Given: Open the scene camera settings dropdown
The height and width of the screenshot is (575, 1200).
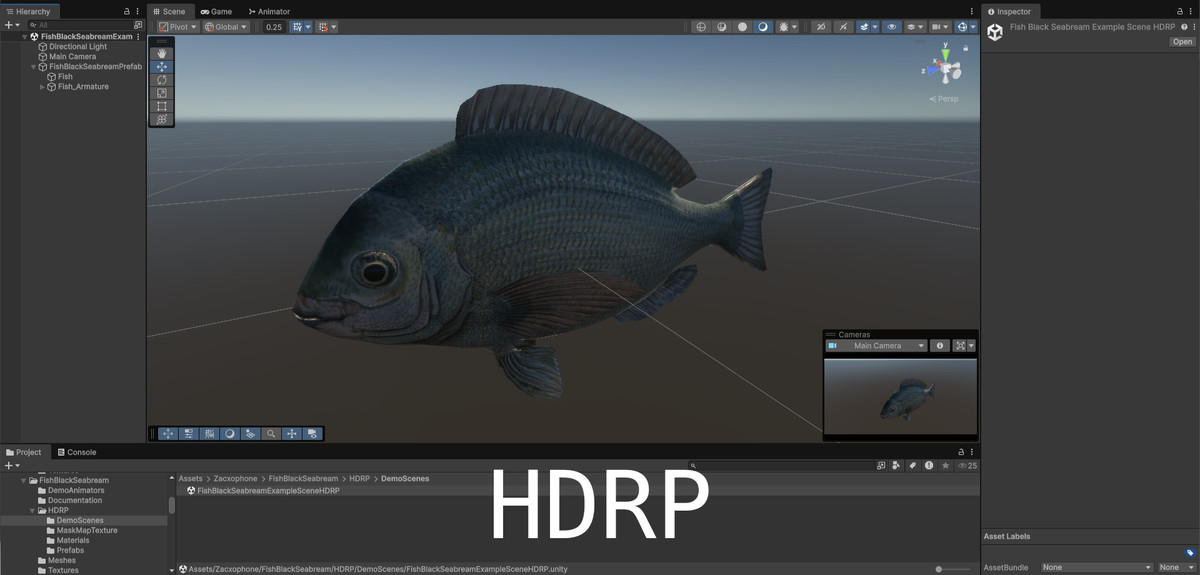Looking at the screenshot, I should (x=940, y=27).
